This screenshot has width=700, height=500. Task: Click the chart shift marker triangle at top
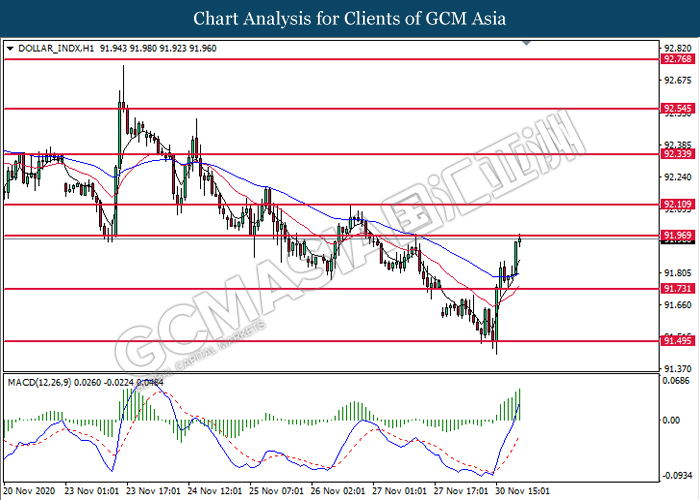pos(527,43)
